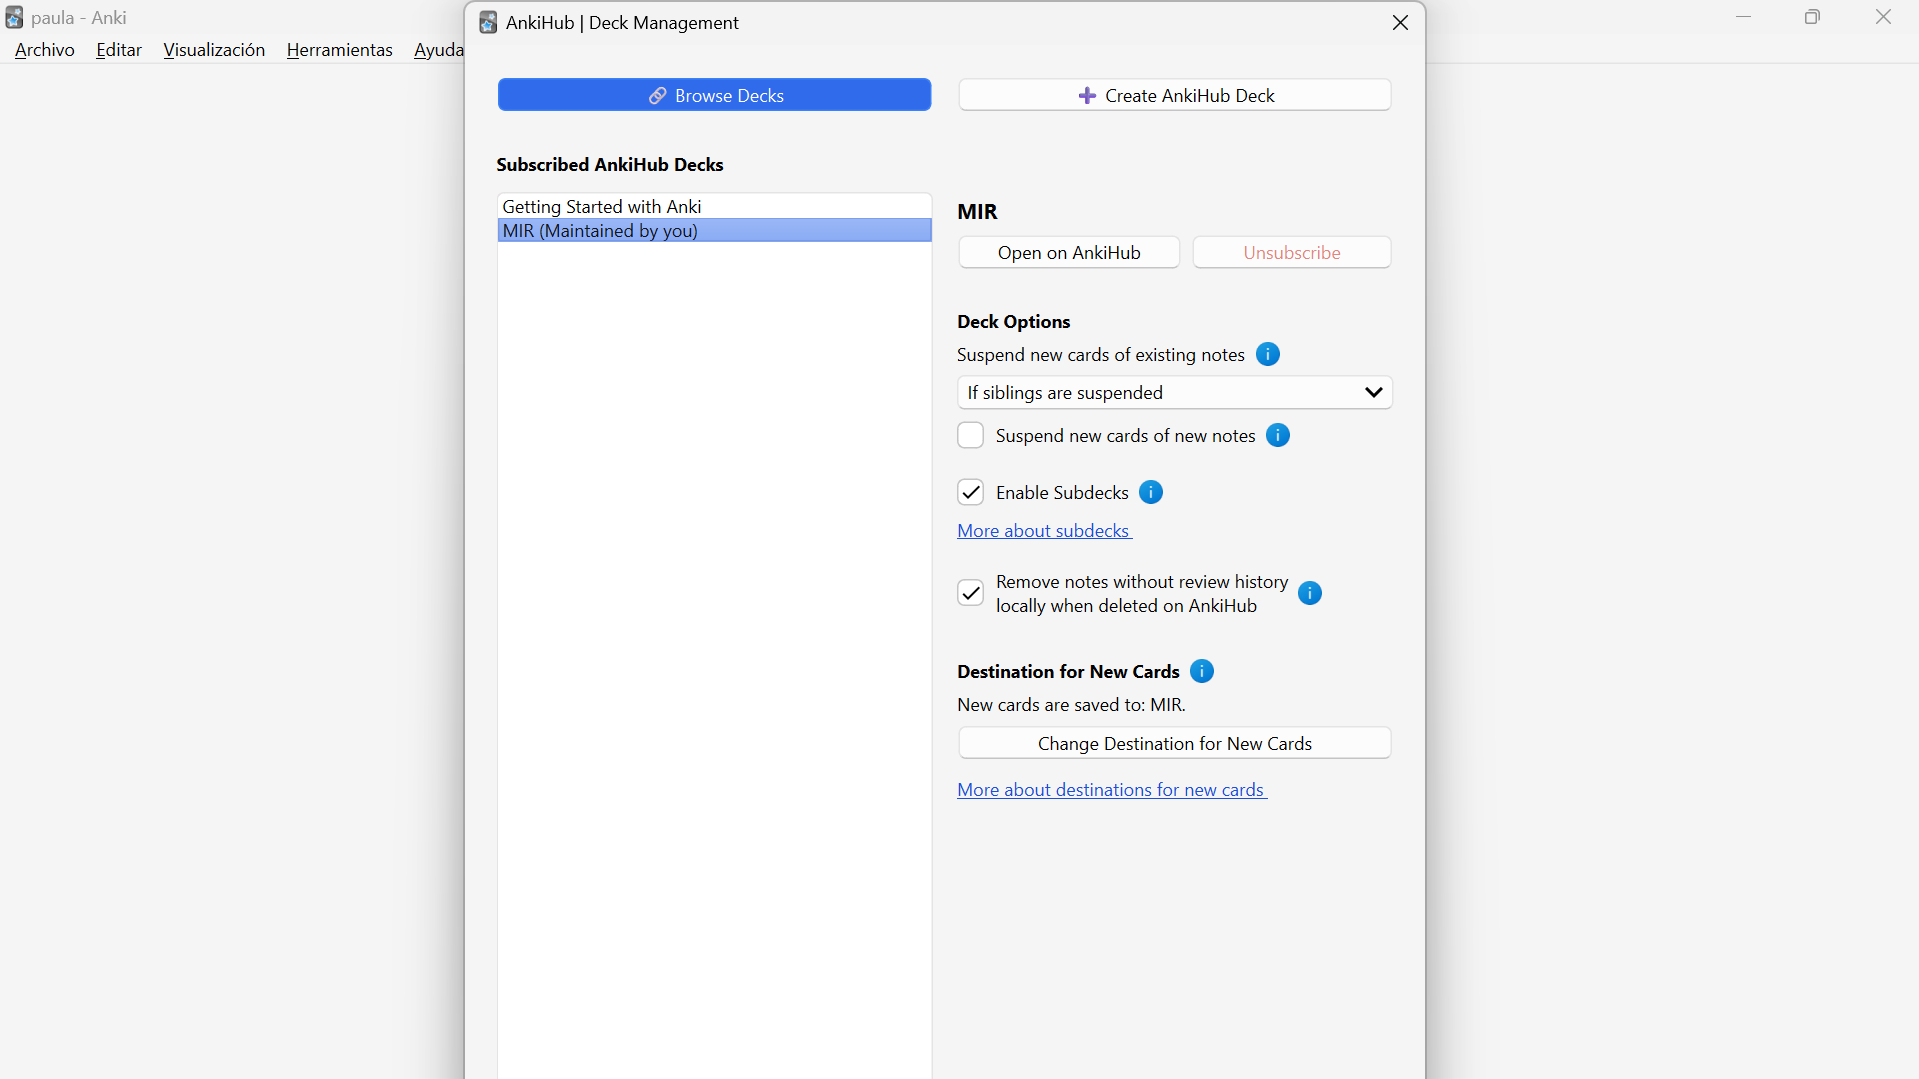The height and width of the screenshot is (1079, 1919).
Task: Click info icon beside Remove notes without review history
Action: pyautogui.click(x=1309, y=593)
